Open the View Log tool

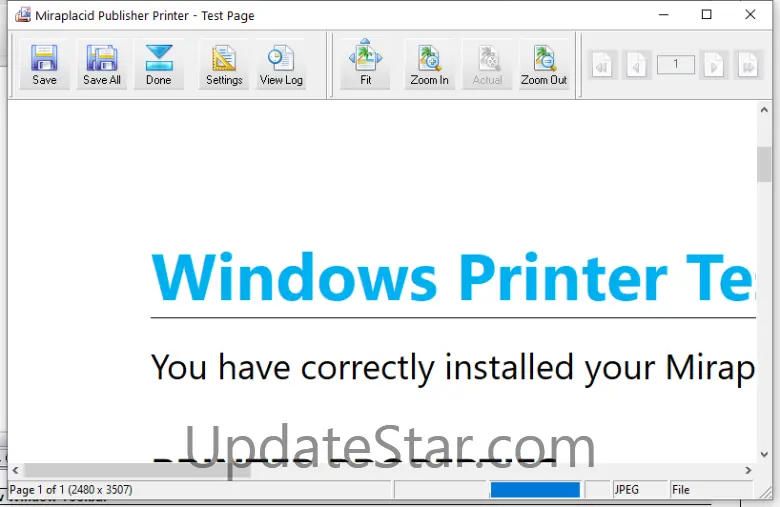tap(281, 65)
